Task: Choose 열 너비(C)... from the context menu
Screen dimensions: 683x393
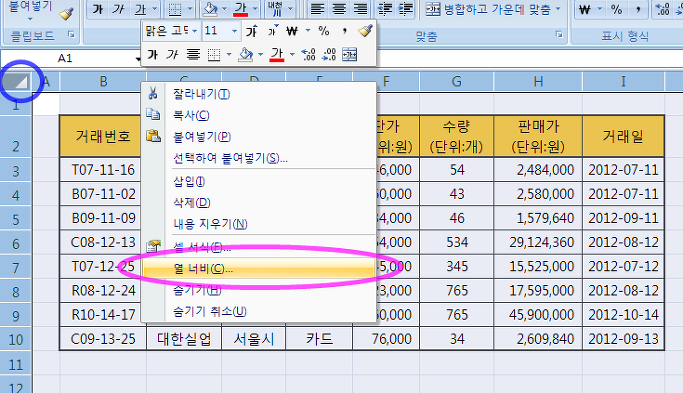Action: (x=259, y=268)
